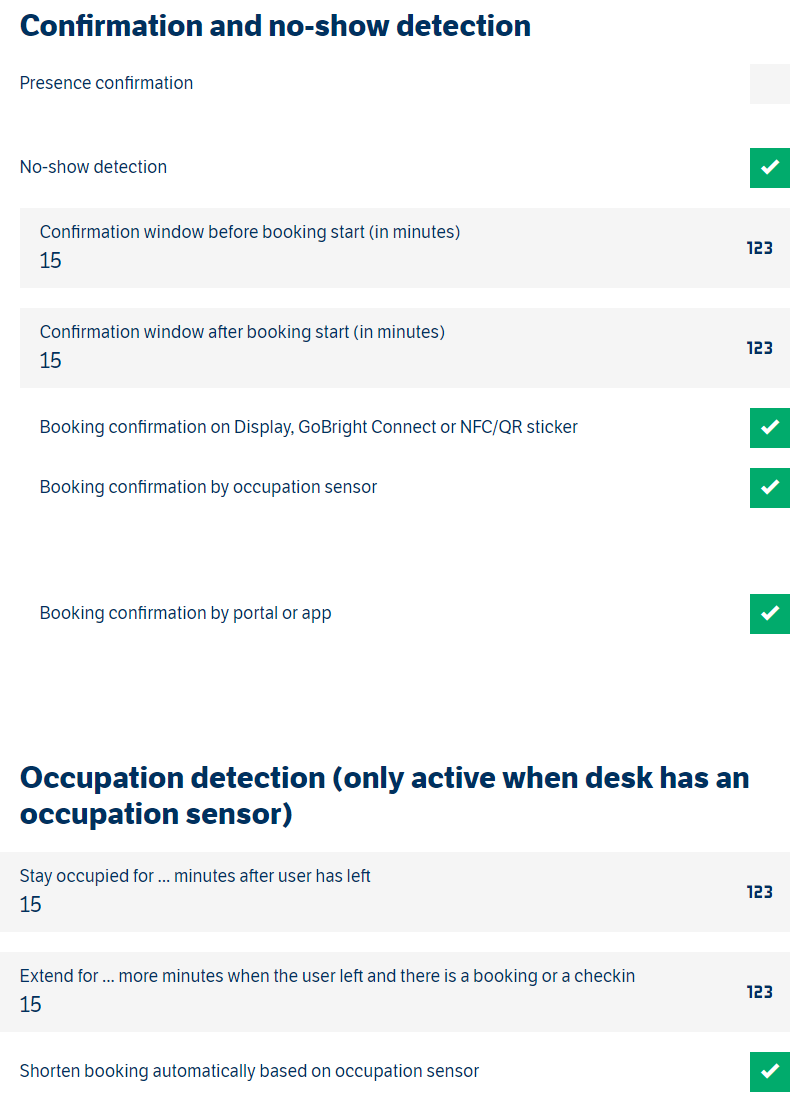The height and width of the screenshot is (1101, 797).
Task: Click the 'Booking confirmation by portal or app' label text
Action: tap(185, 613)
